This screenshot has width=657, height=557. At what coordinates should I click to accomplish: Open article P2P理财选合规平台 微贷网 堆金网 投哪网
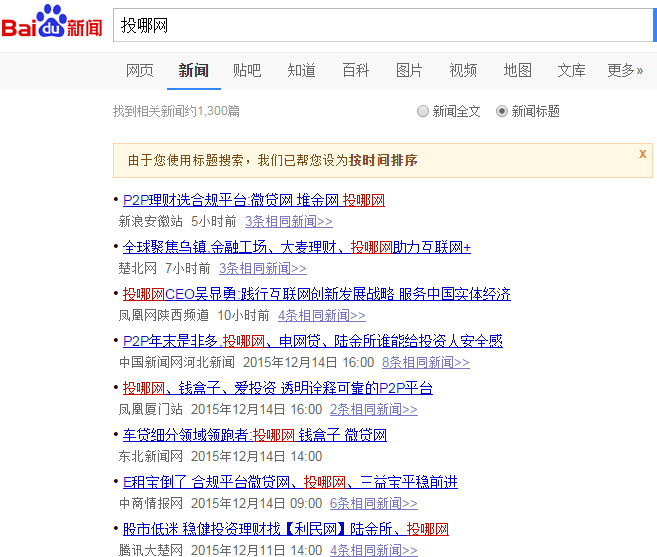pos(254,200)
